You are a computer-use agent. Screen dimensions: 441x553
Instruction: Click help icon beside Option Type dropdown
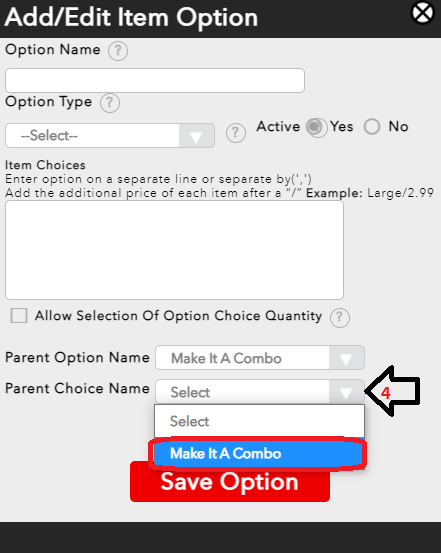click(236, 133)
